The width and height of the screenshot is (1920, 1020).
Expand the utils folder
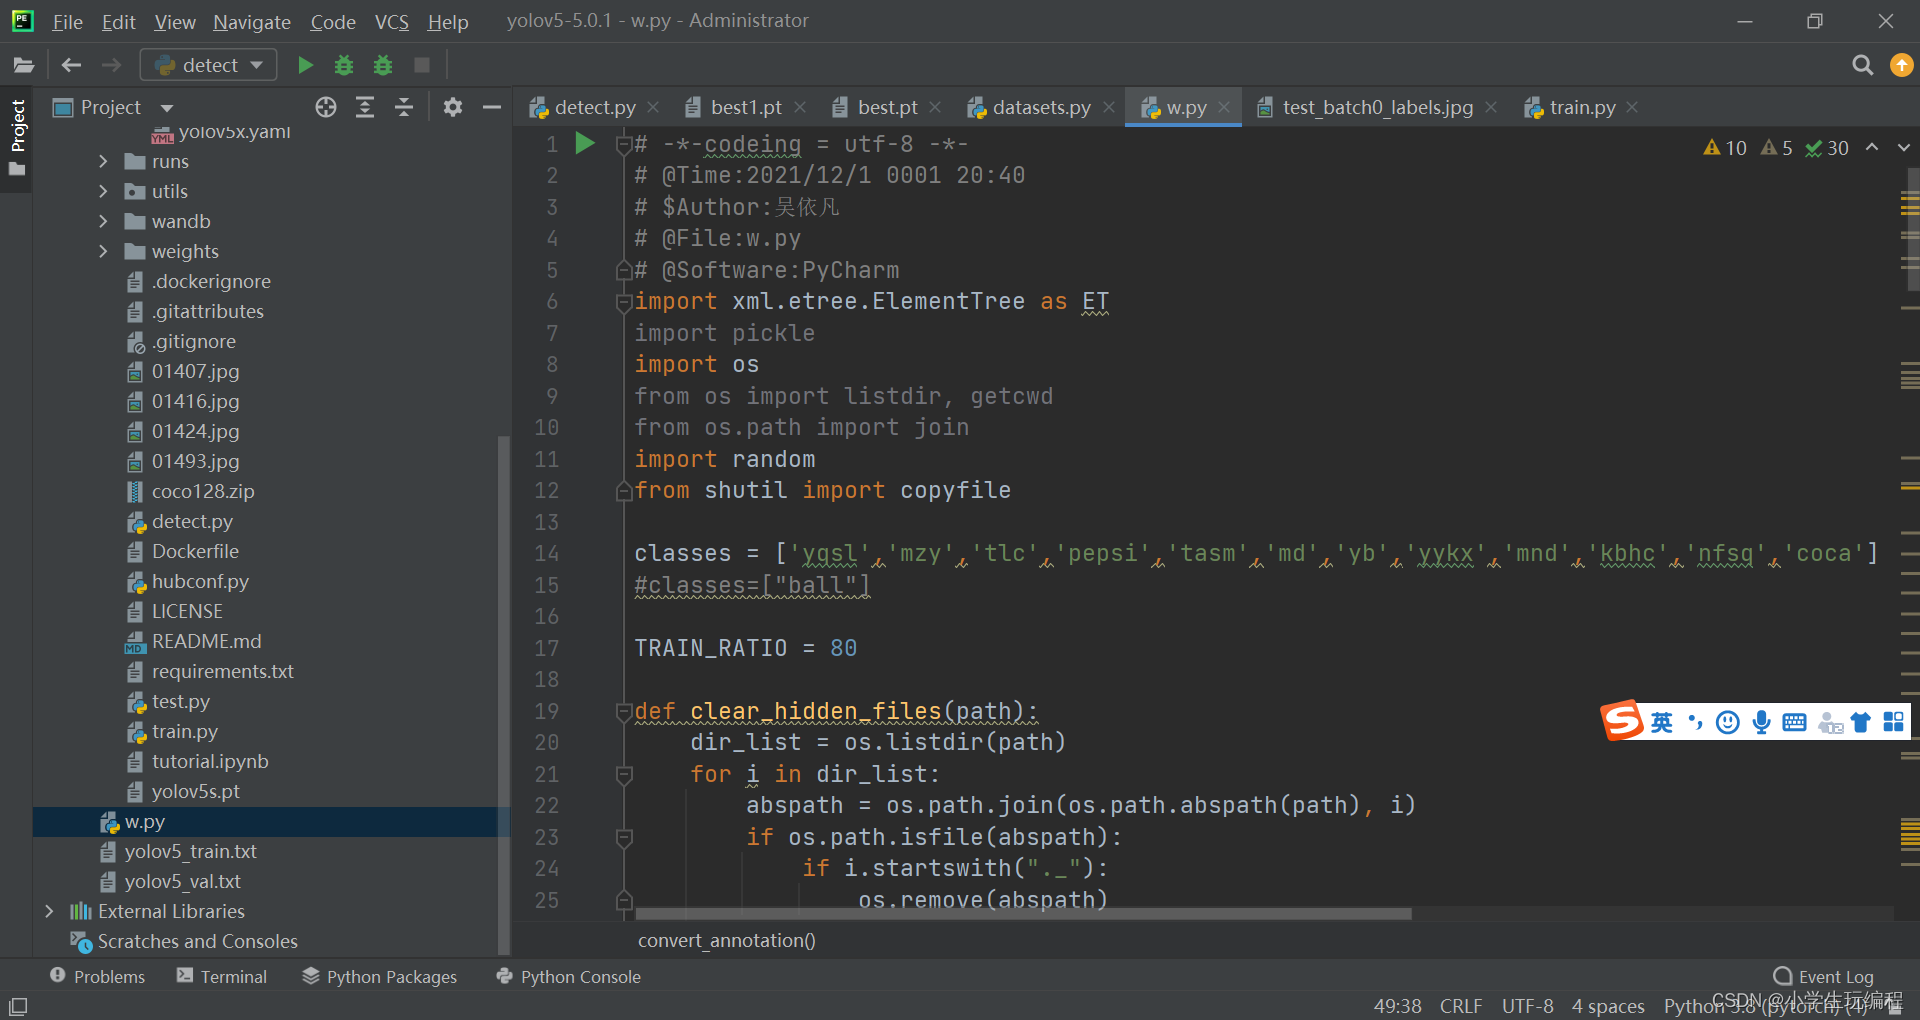point(103,191)
